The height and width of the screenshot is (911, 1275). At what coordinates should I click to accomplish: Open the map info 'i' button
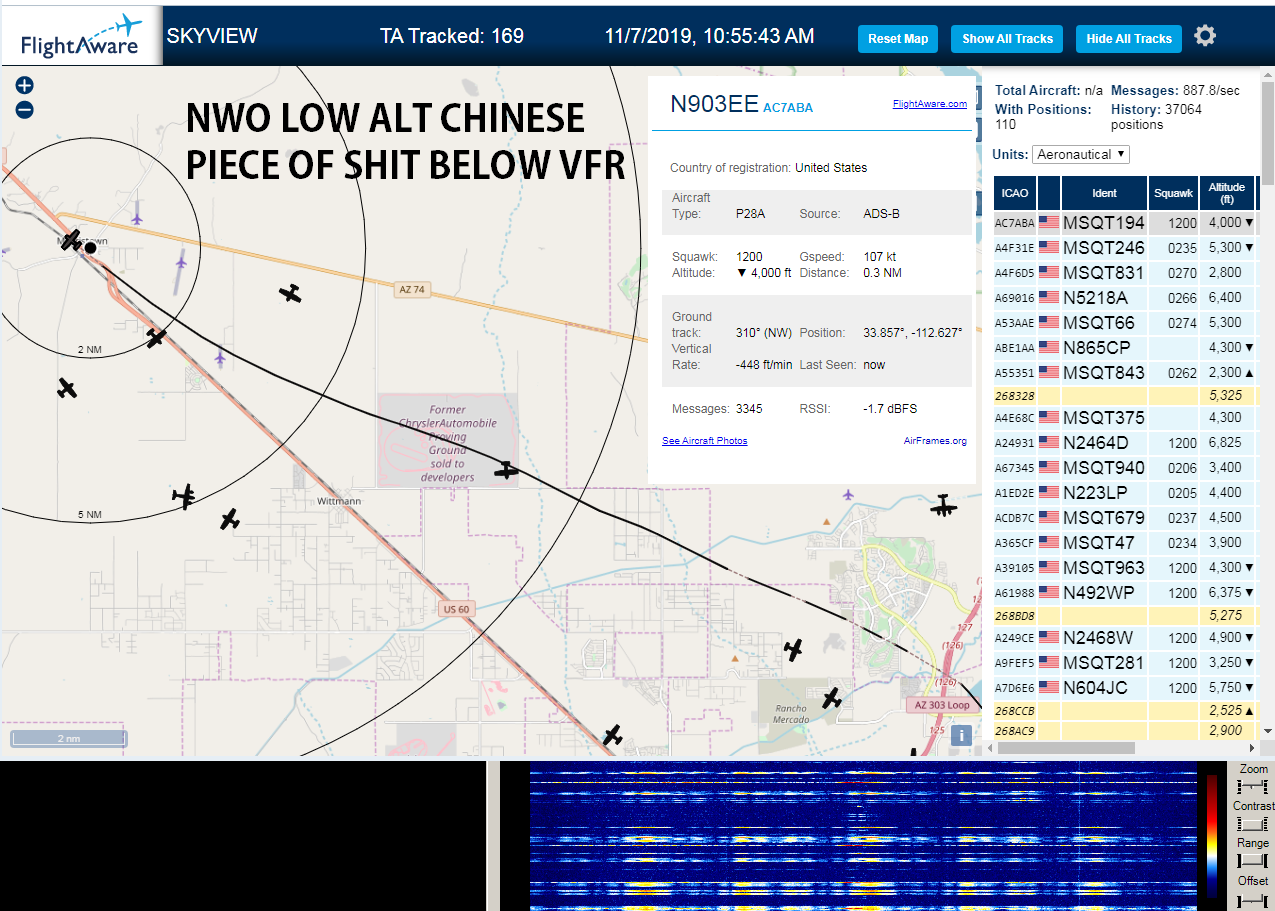click(x=961, y=736)
